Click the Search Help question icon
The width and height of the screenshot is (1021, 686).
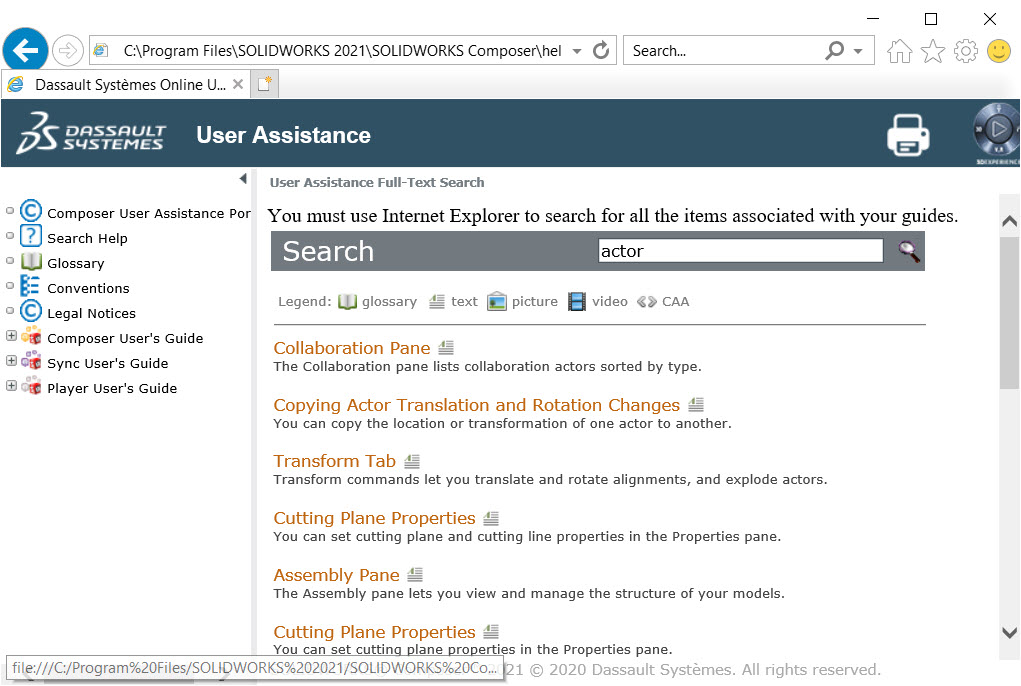coord(31,235)
